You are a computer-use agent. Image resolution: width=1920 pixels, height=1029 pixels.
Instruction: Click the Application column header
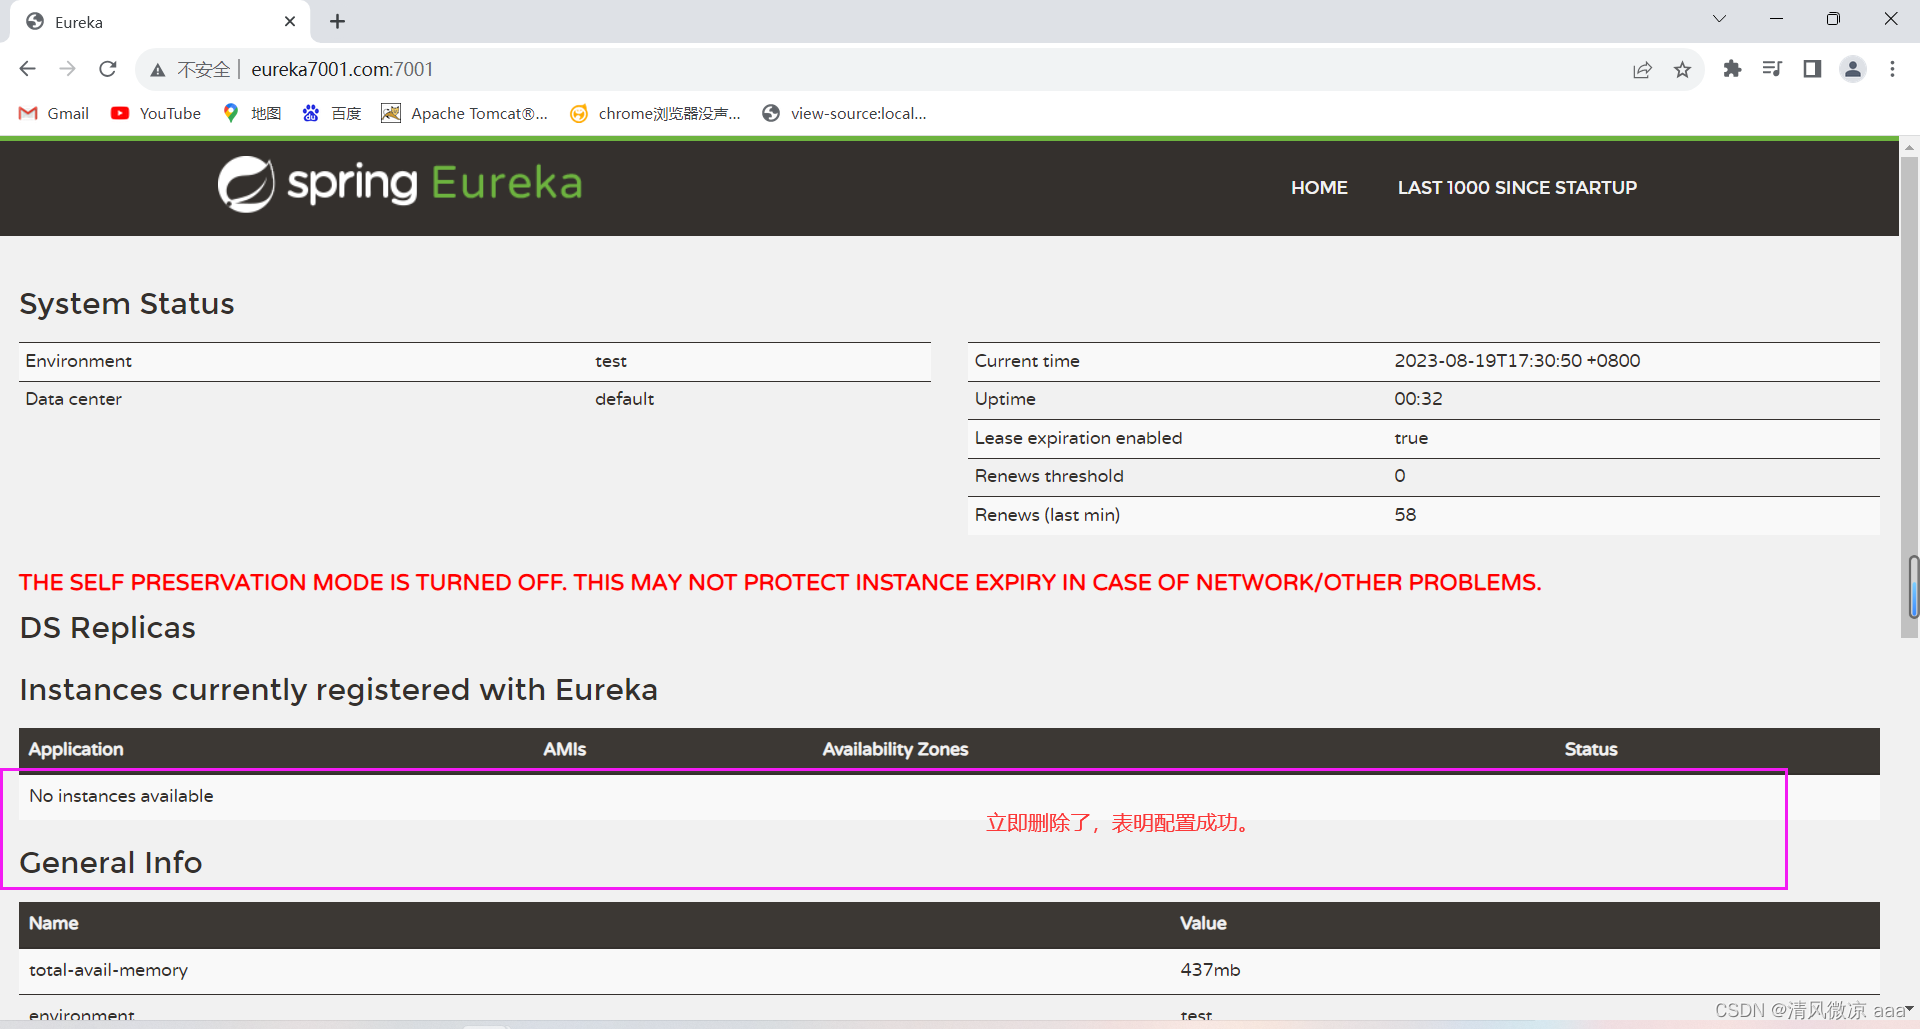coord(76,749)
